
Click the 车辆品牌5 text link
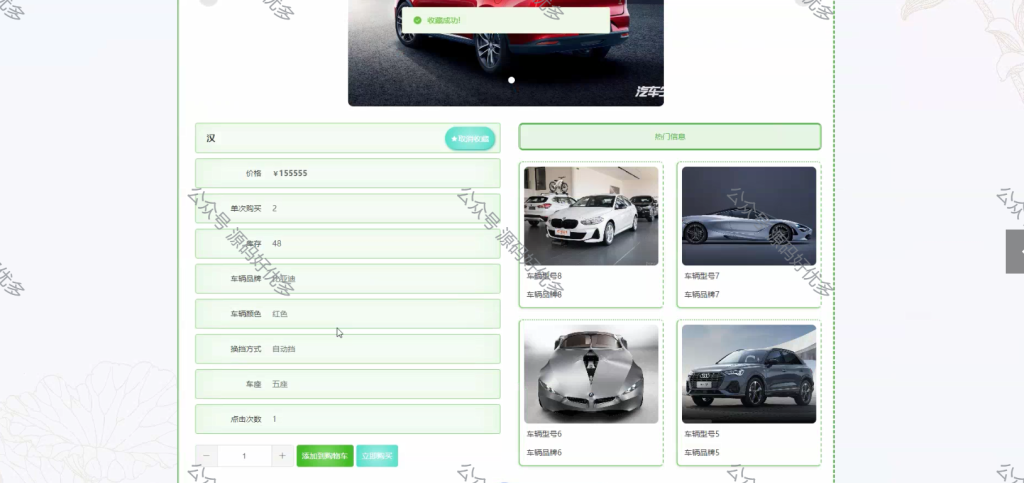click(702, 452)
